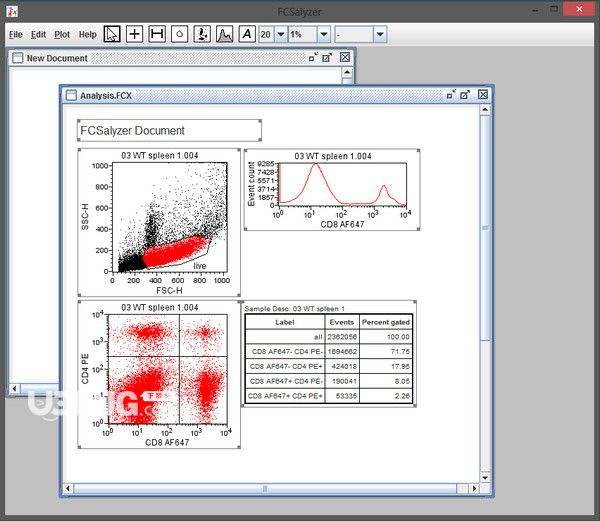
Task: Click the 2362056 events cell
Action: (x=342, y=337)
